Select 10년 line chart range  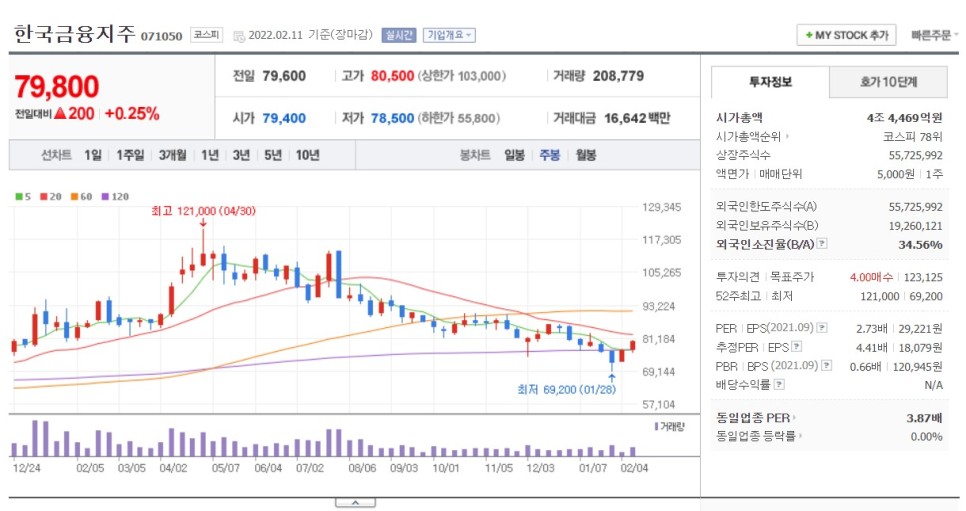307,155
